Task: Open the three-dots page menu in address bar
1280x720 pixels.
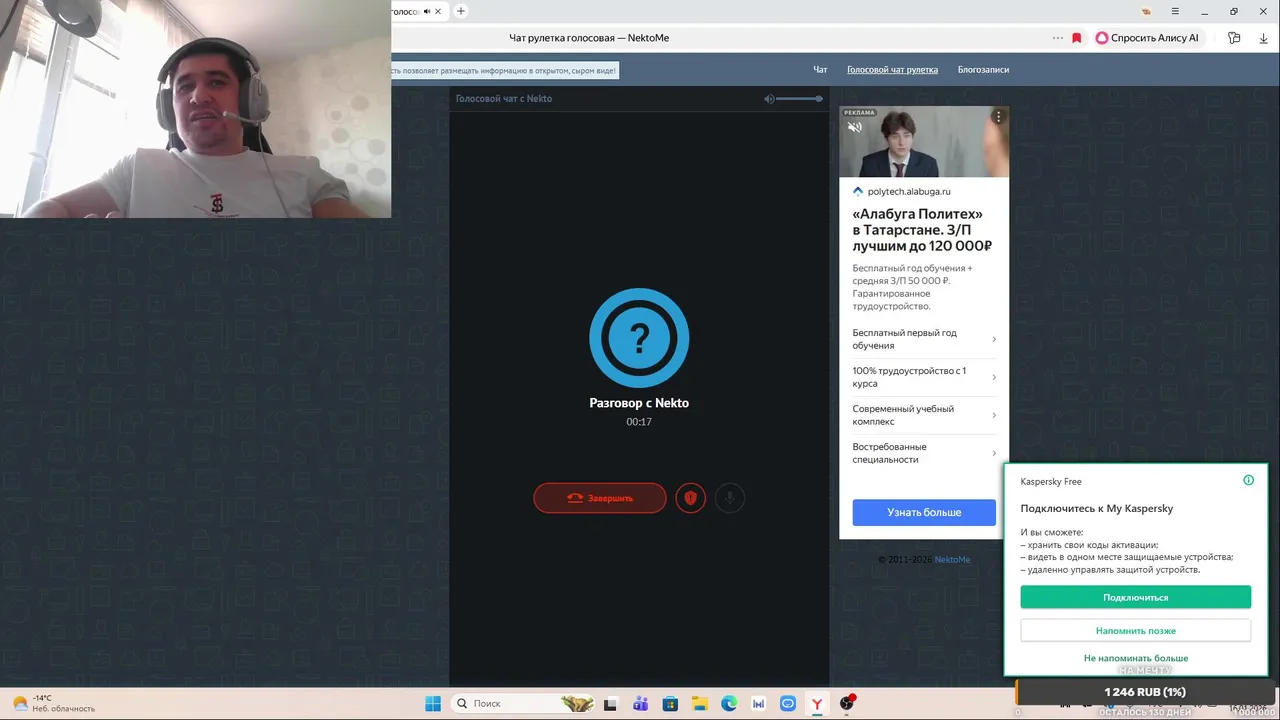Action: pos(1058,38)
